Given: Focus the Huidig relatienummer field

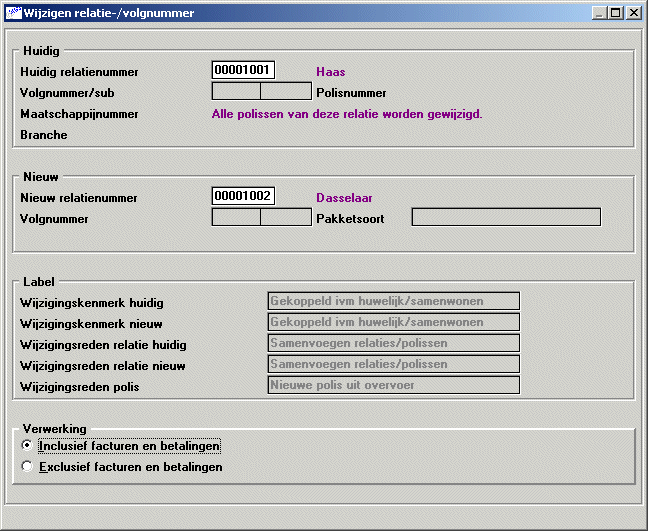Looking at the screenshot, I should (243, 71).
